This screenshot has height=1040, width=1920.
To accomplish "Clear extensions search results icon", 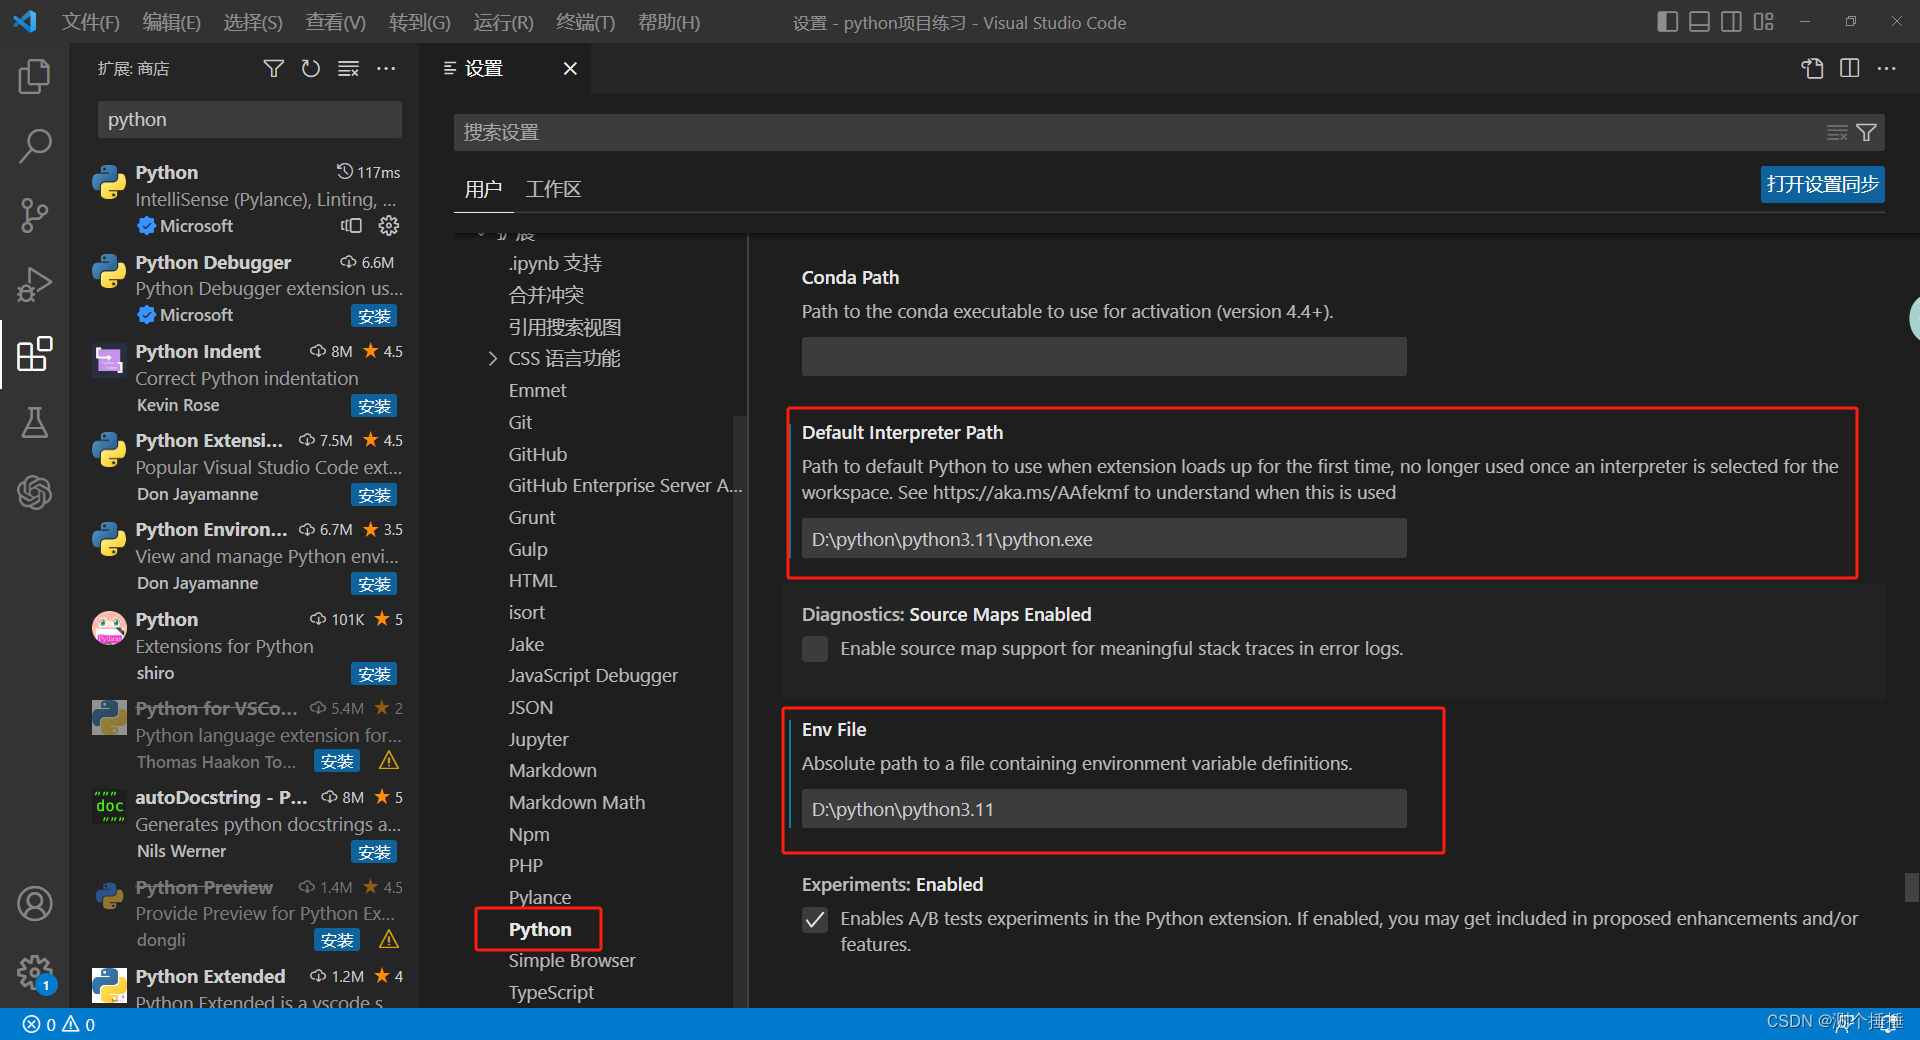I will point(348,68).
